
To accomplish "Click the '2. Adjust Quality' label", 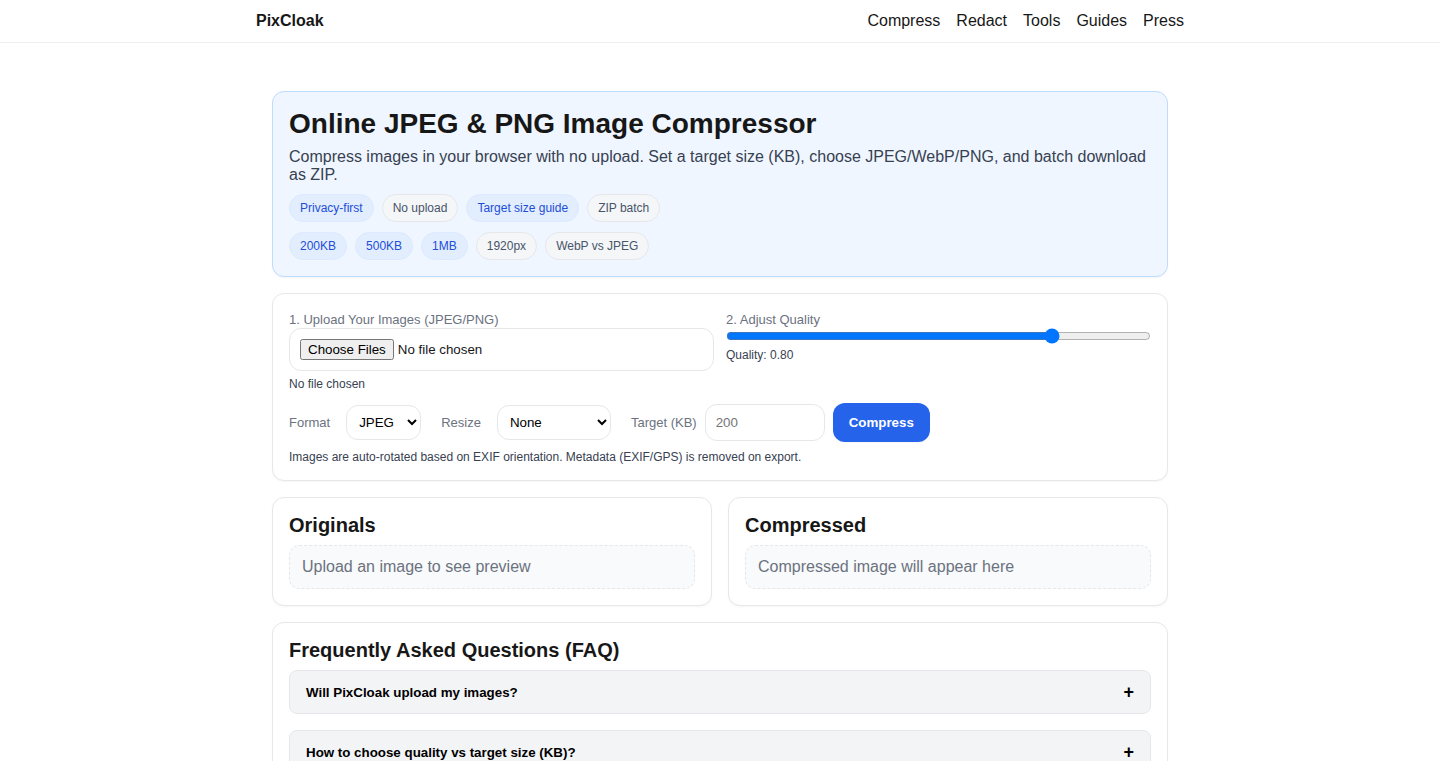I will click(x=773, y=320).
